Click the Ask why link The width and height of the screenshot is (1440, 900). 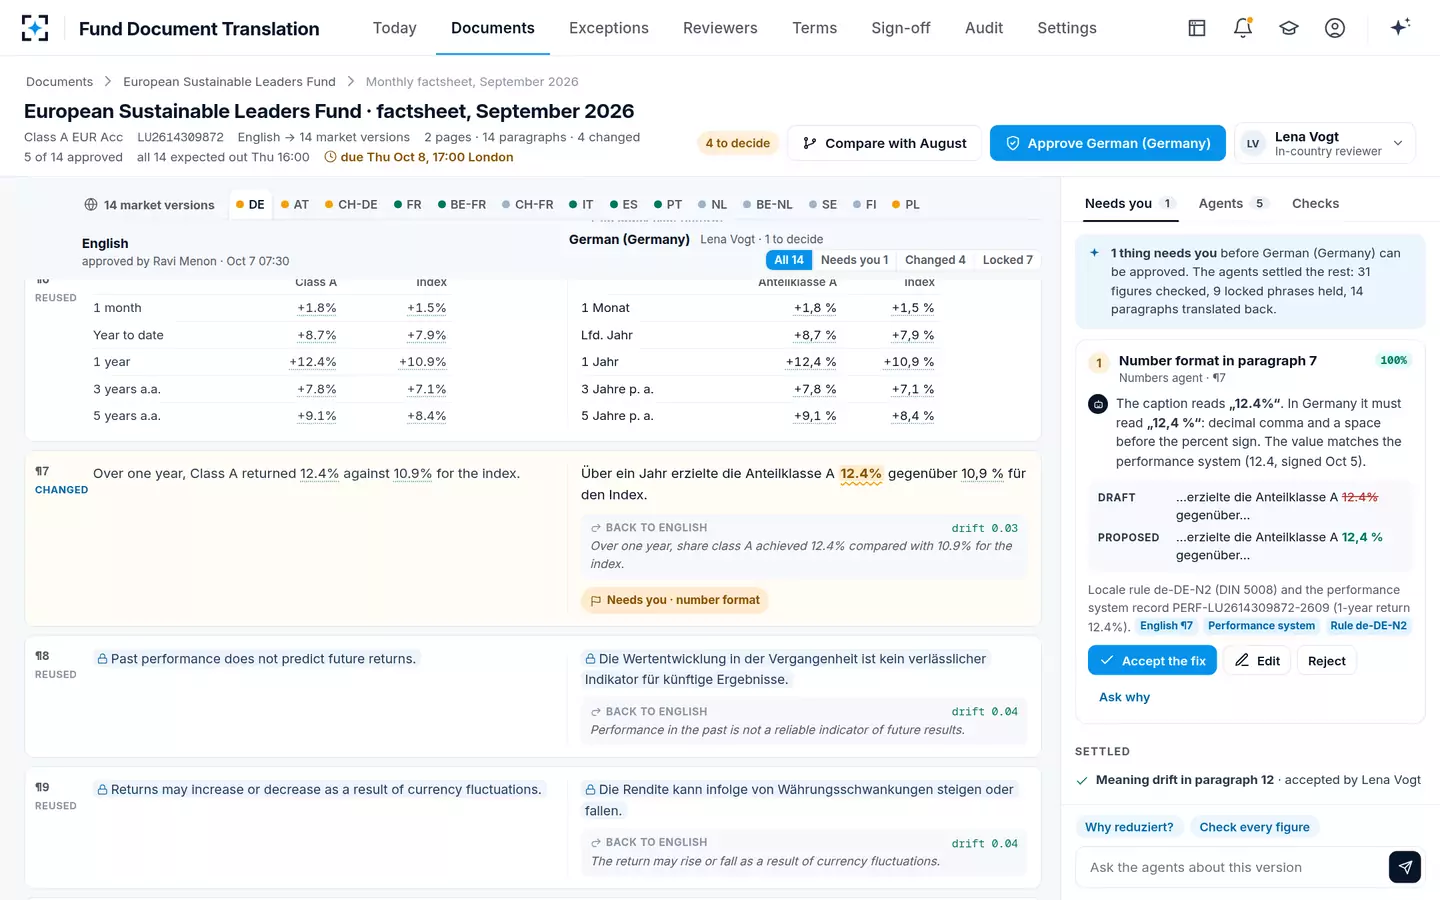(x=1124, y=698)
